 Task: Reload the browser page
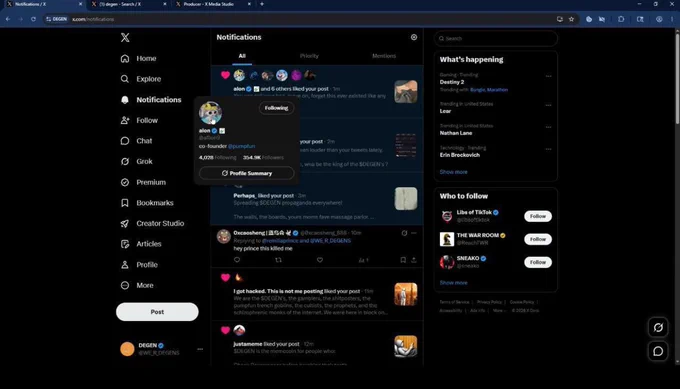[33, 19]
